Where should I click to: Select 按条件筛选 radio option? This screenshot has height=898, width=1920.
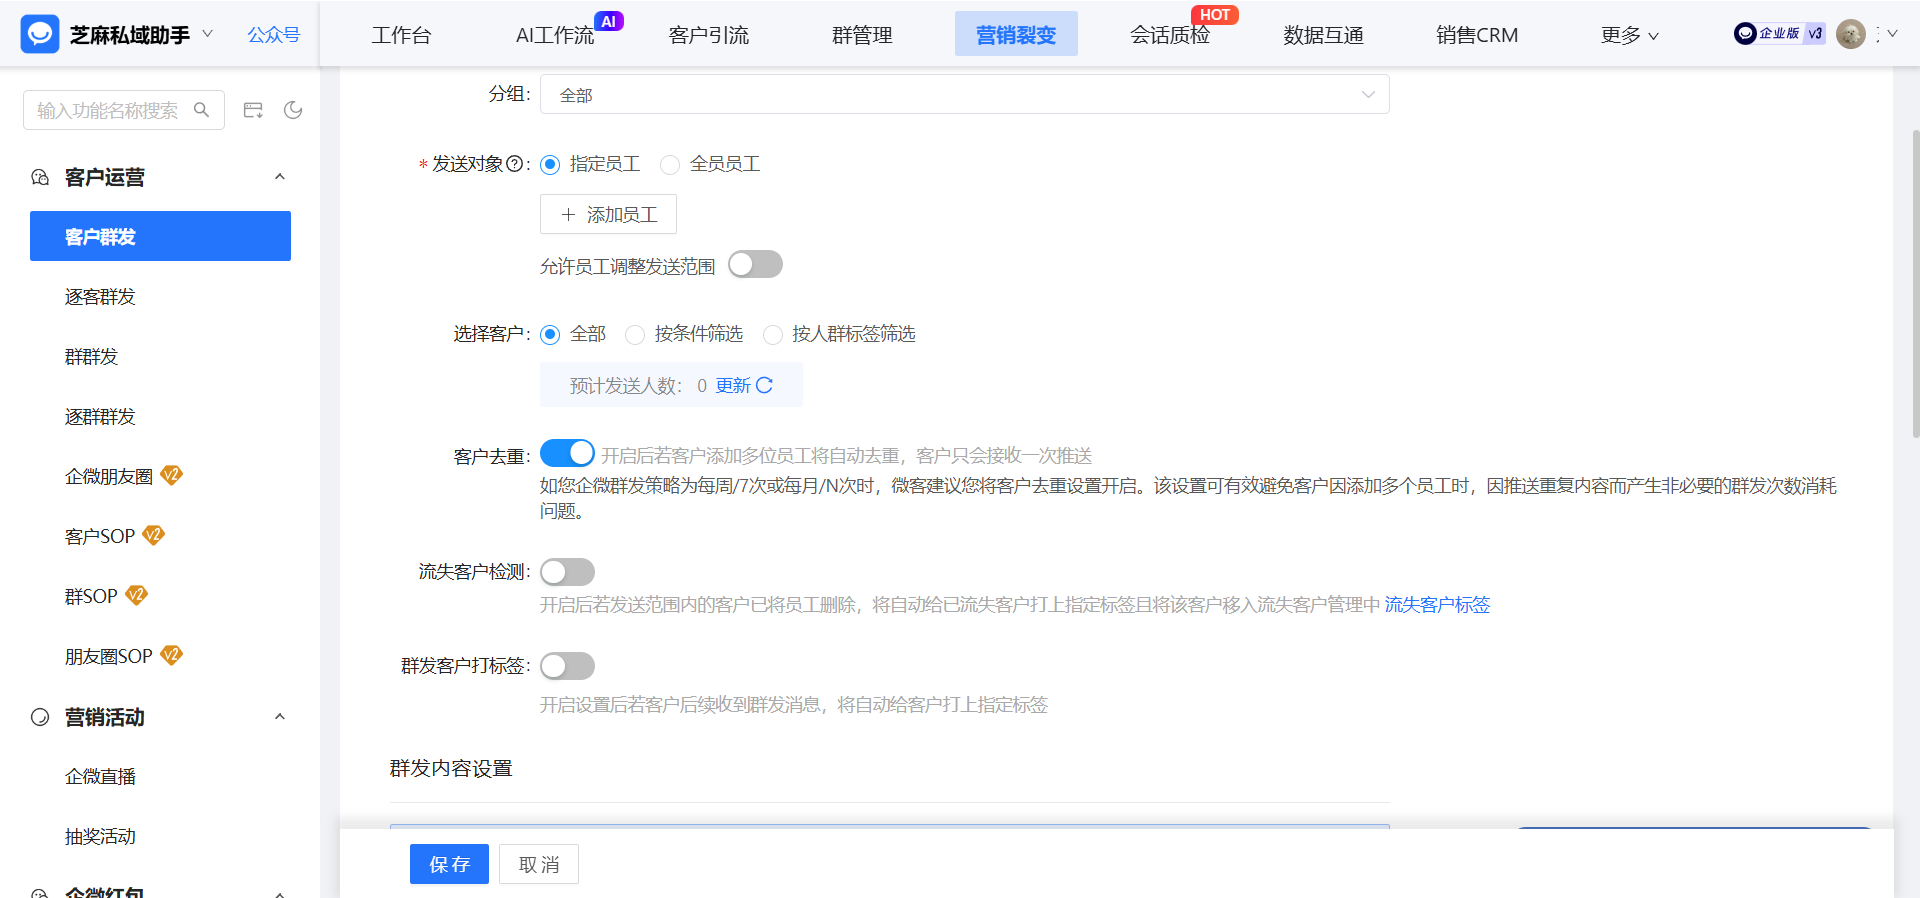point(635,334)
